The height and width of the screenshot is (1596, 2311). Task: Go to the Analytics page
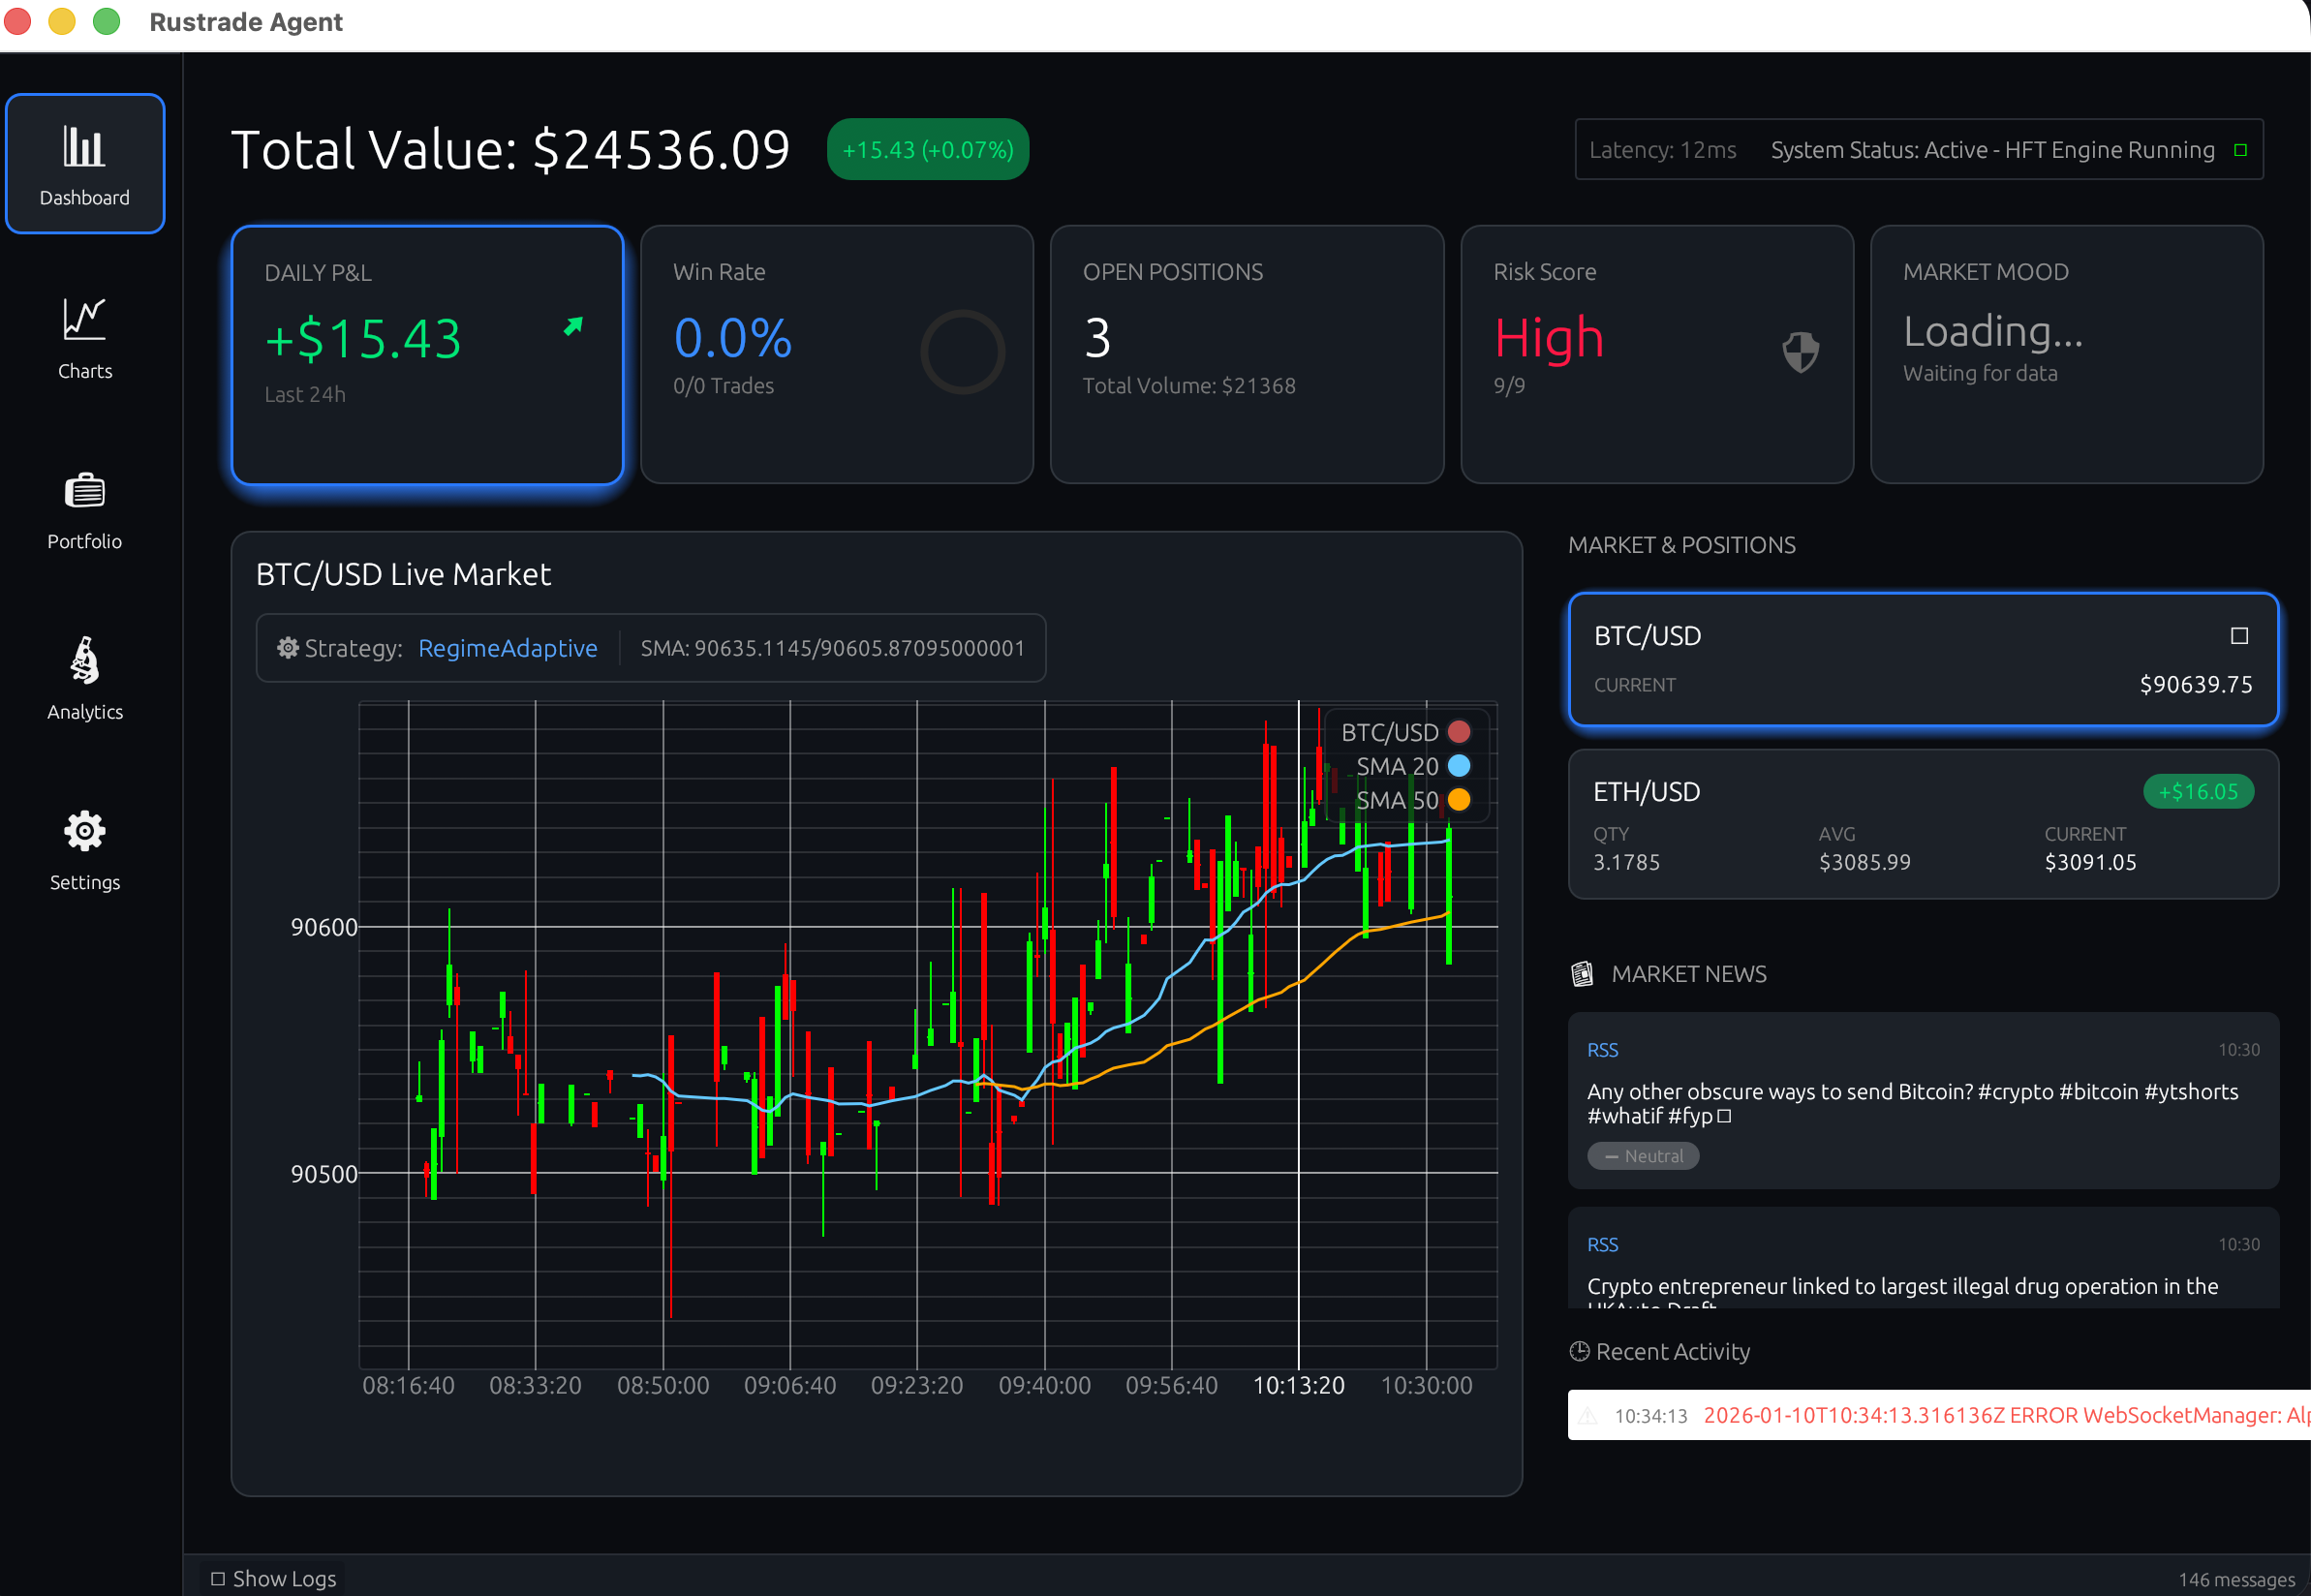pos(85,680)
